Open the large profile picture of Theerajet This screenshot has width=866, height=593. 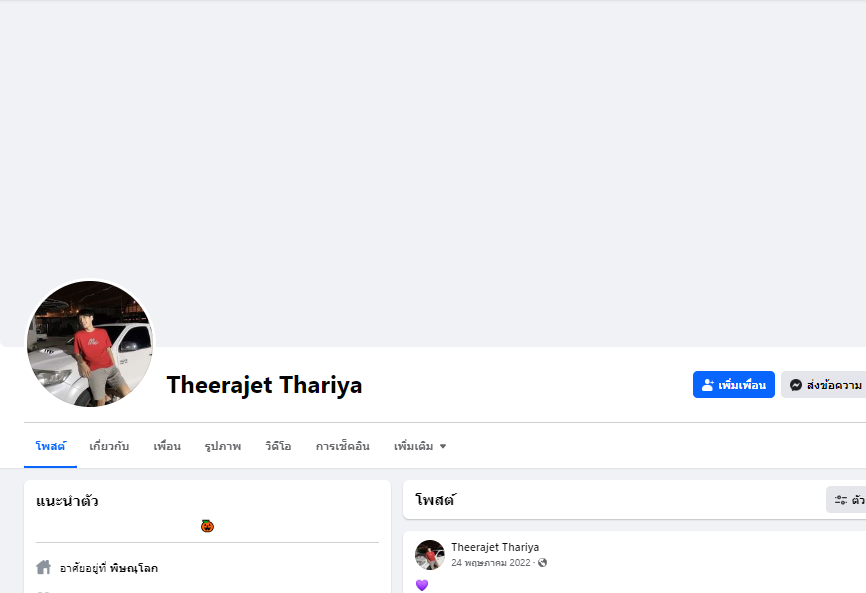point(90,343)
